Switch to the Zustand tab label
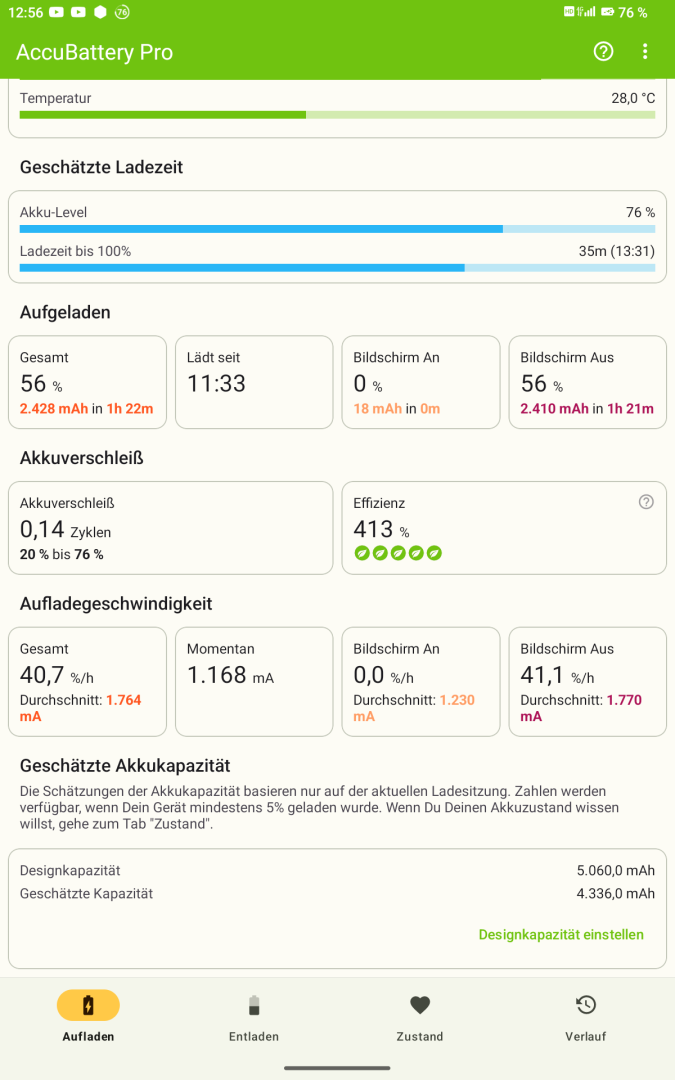This screenshot has width=675, height=1080. click(x=420, y=1037)
